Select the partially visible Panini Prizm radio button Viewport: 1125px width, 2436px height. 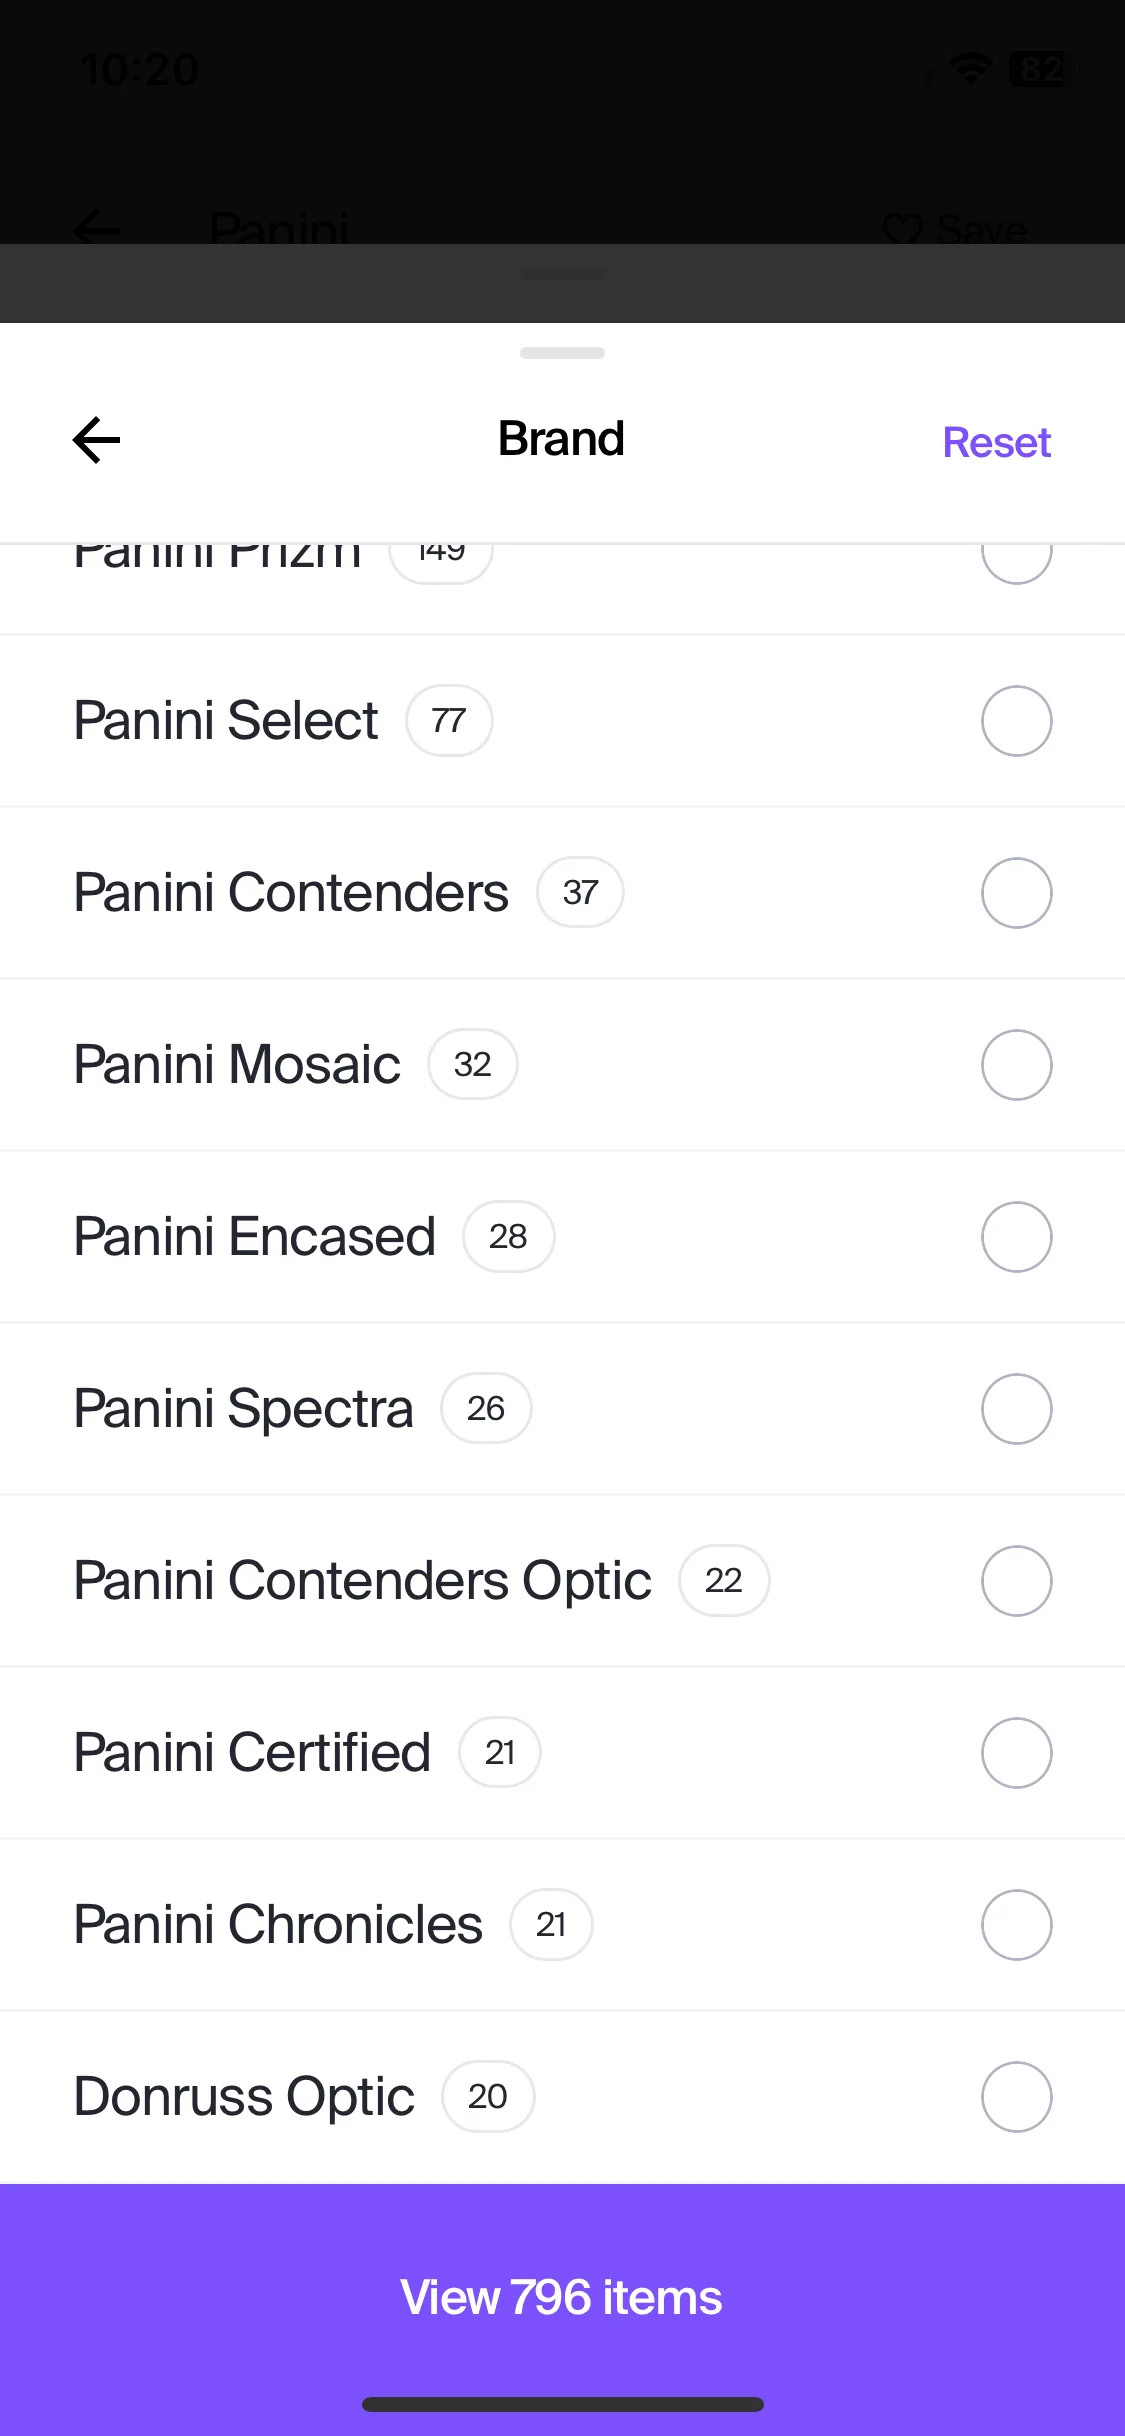pos(1016,564)
